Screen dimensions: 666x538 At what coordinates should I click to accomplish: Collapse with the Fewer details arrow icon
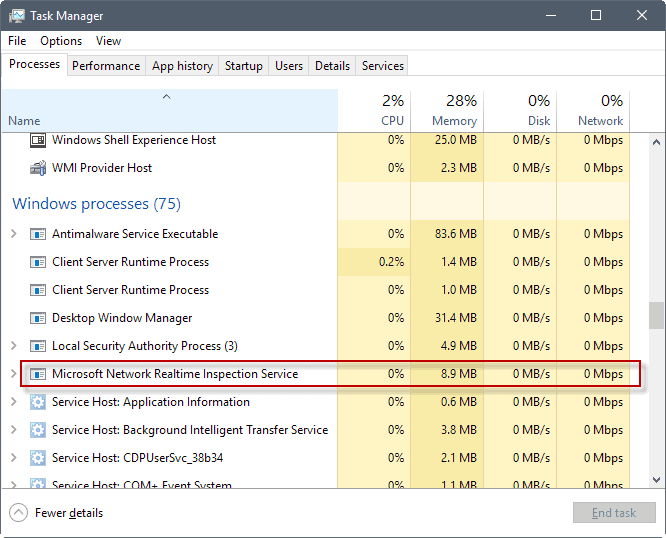pyautogui.click(x=18, y=513)
